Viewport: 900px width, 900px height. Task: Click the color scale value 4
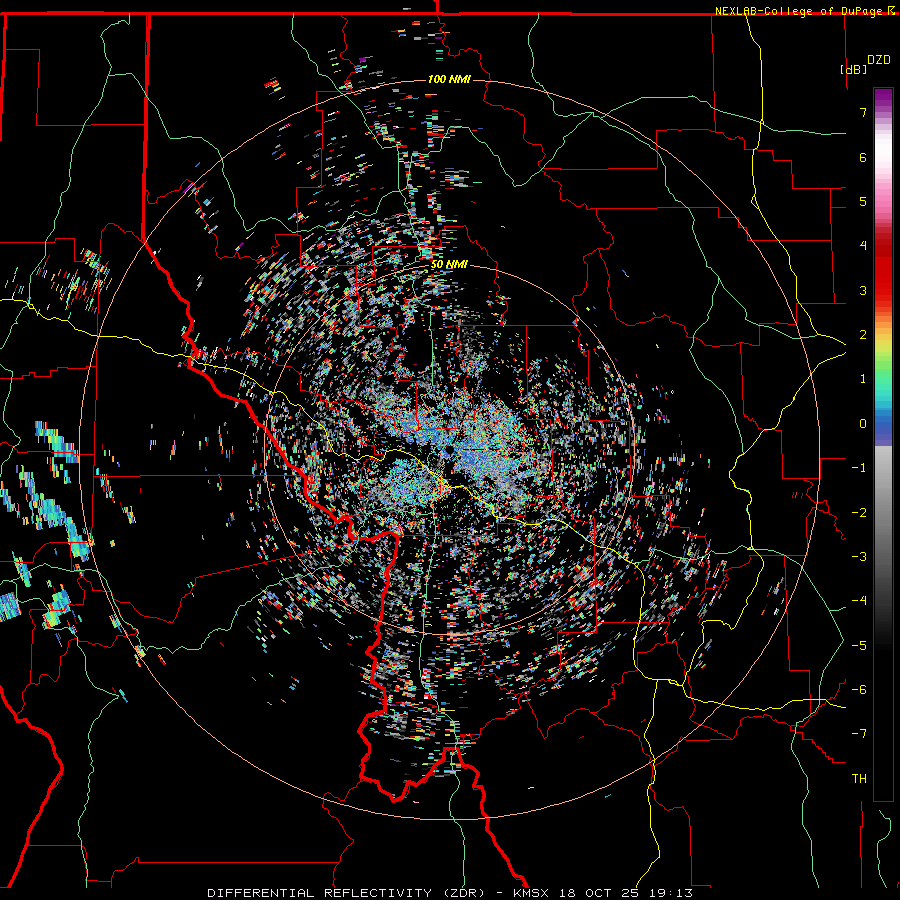pos(863,246)
